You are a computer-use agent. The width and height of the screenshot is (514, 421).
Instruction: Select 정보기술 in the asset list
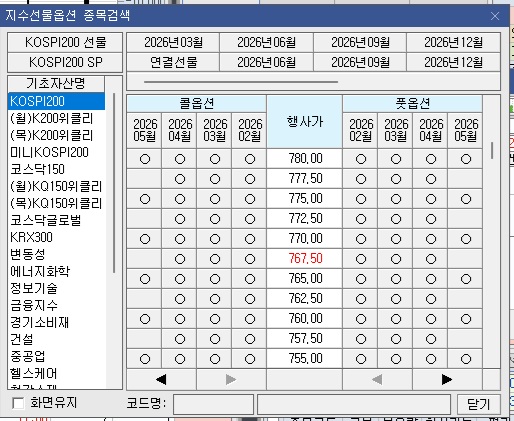[x=56, y=288]
